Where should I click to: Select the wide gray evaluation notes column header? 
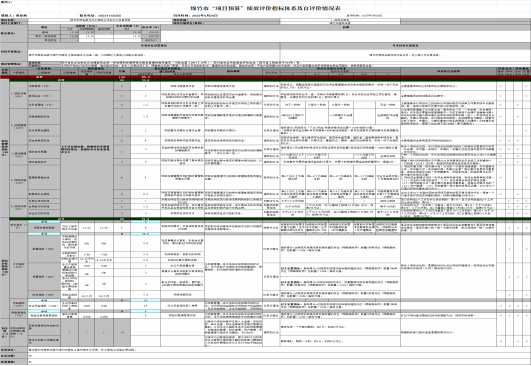point(448,71)
